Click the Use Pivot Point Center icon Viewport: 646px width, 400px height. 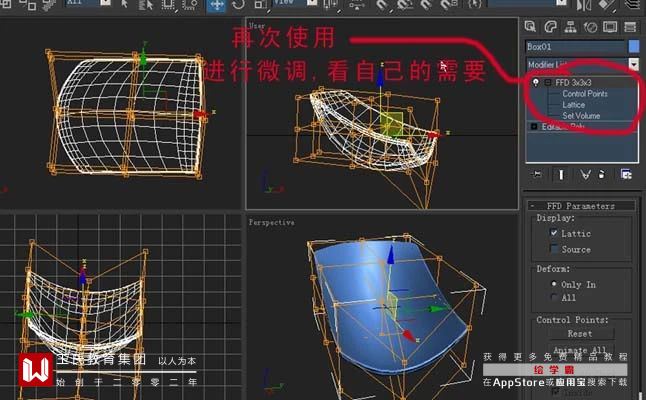(332, 5)
